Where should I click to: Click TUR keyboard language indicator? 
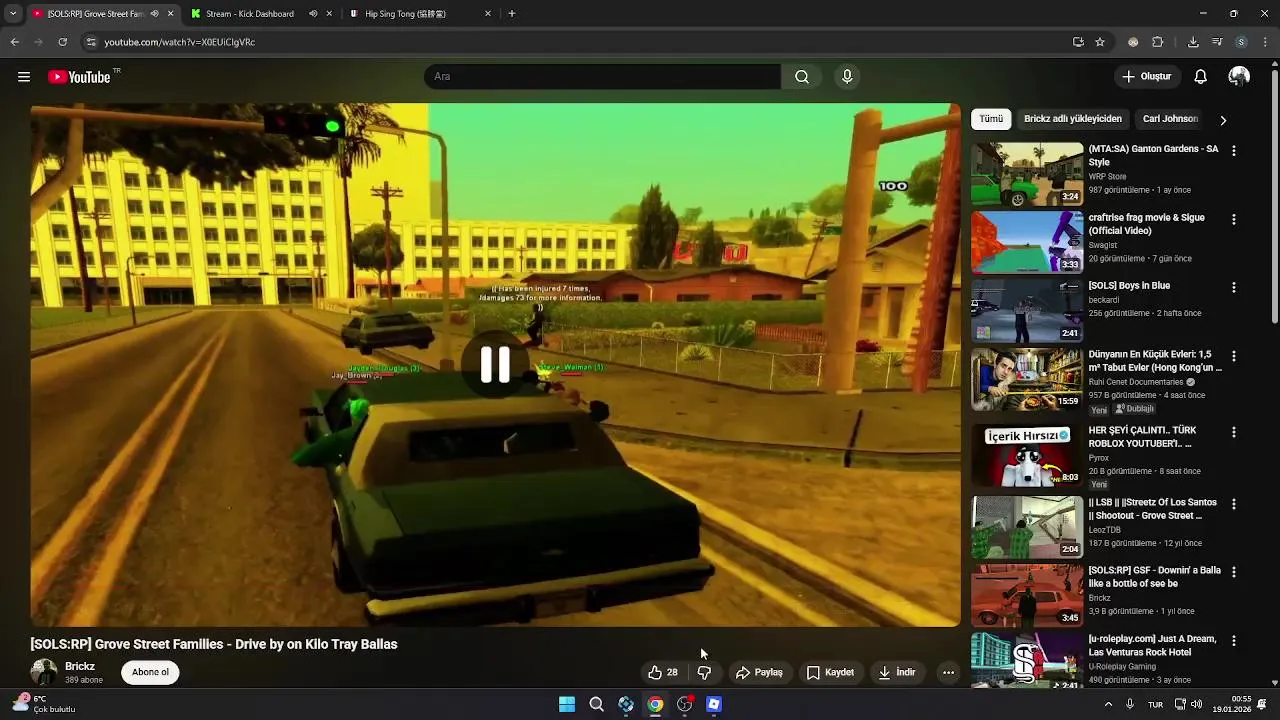click(1155, 704)
